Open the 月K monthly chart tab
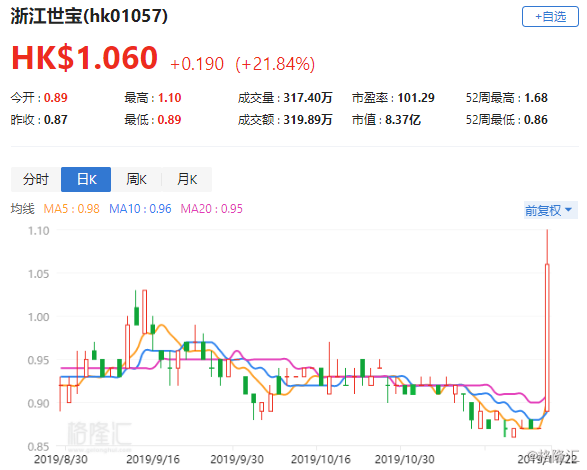 [x=187, y=179]
